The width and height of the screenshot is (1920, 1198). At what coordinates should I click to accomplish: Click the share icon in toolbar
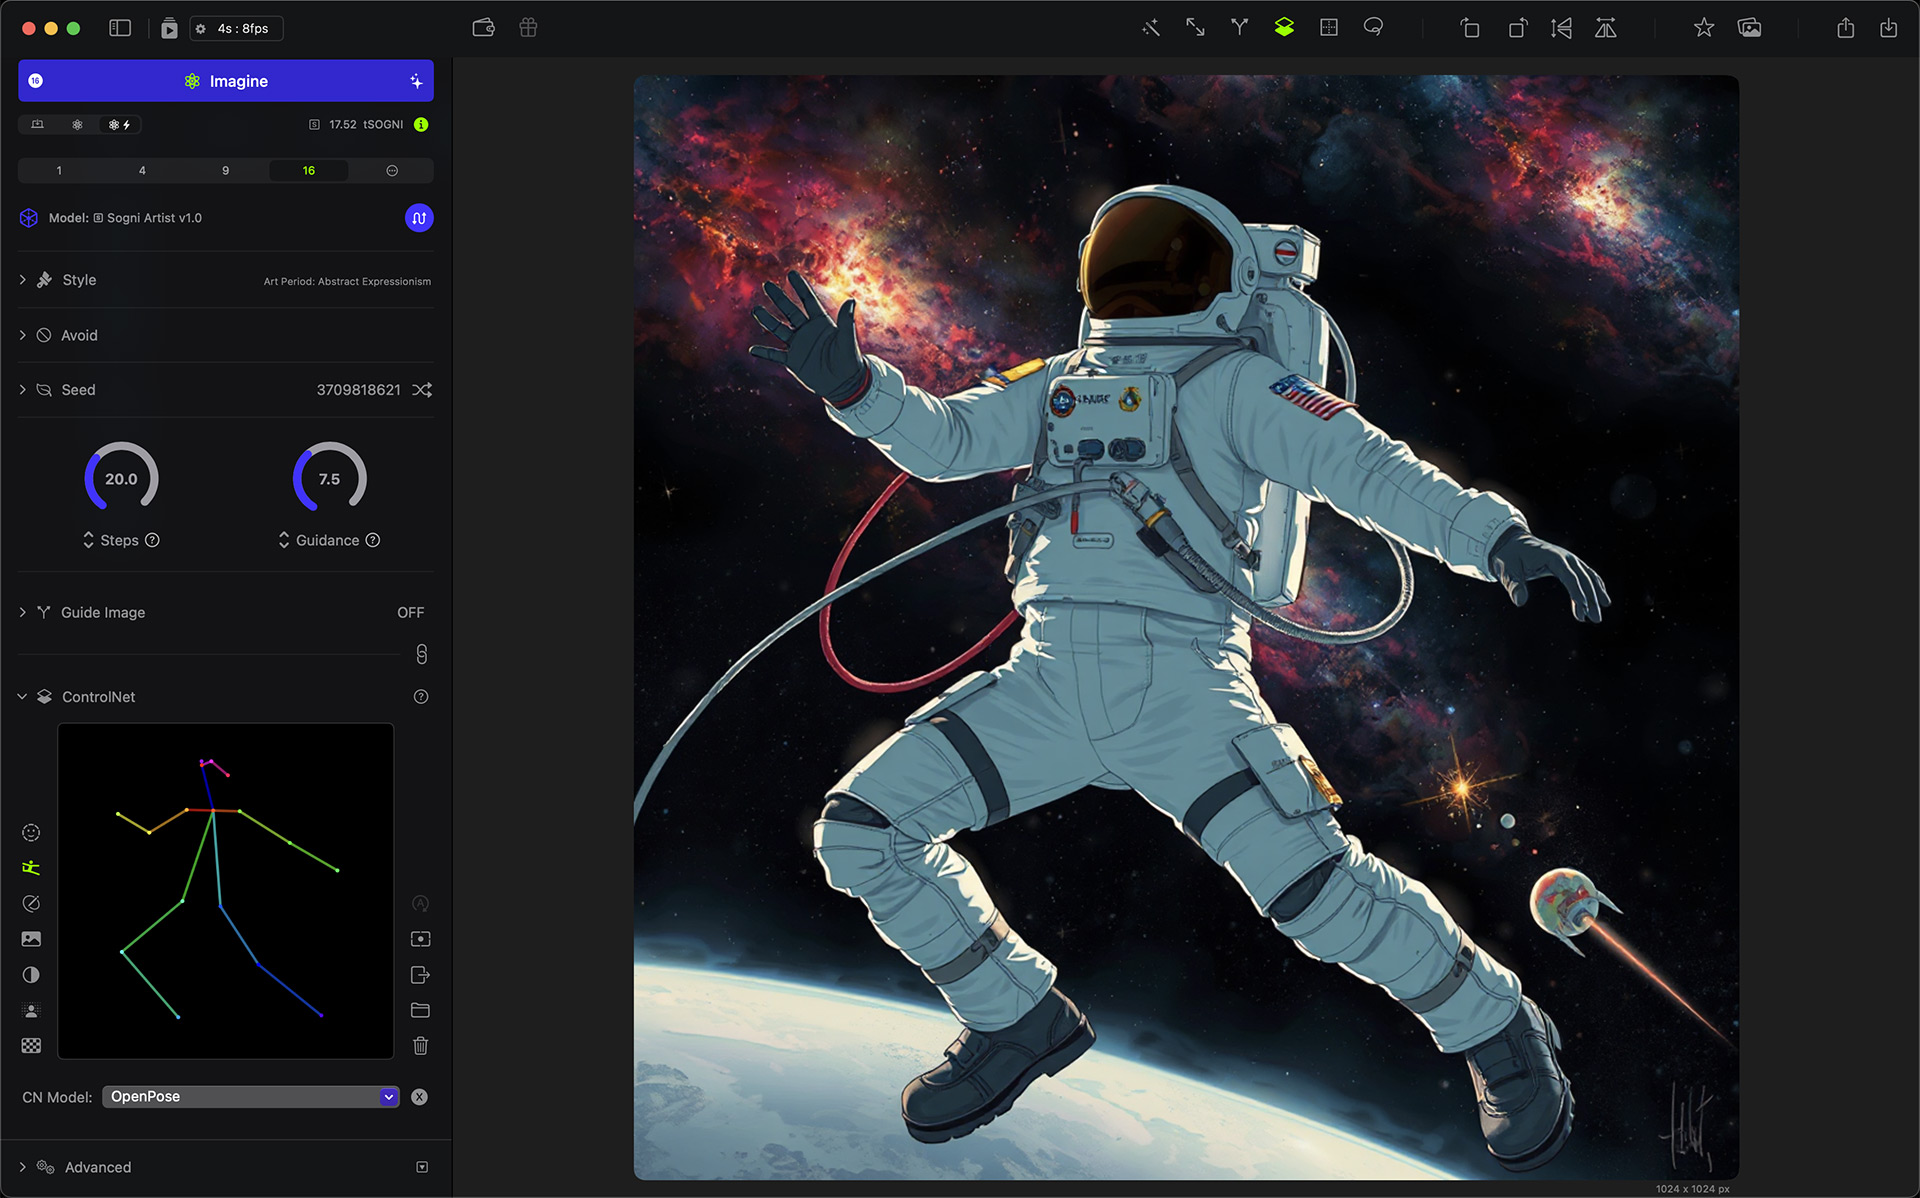(1845, 28)
